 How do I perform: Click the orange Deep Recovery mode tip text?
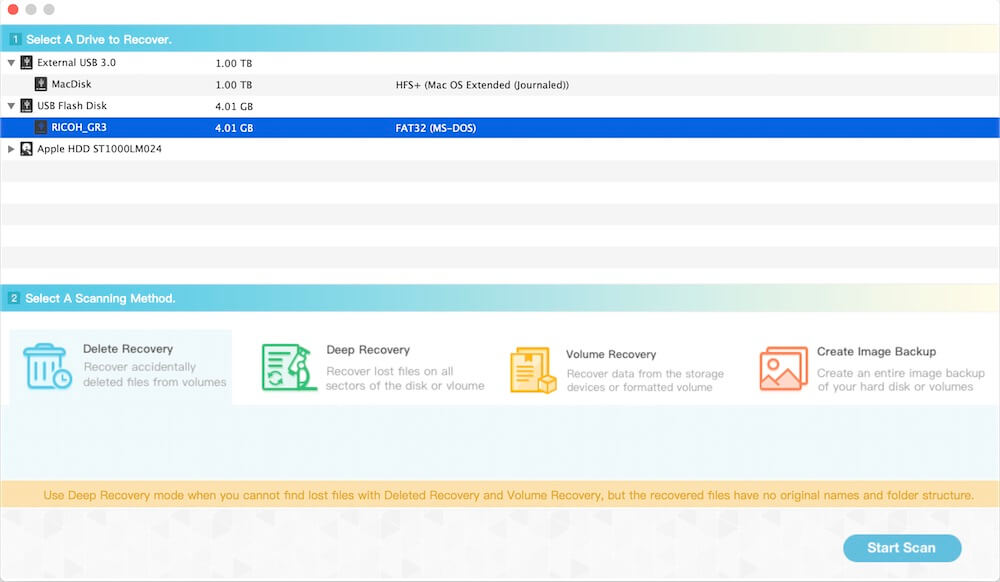pyautogui.click(x=508, y=495)
